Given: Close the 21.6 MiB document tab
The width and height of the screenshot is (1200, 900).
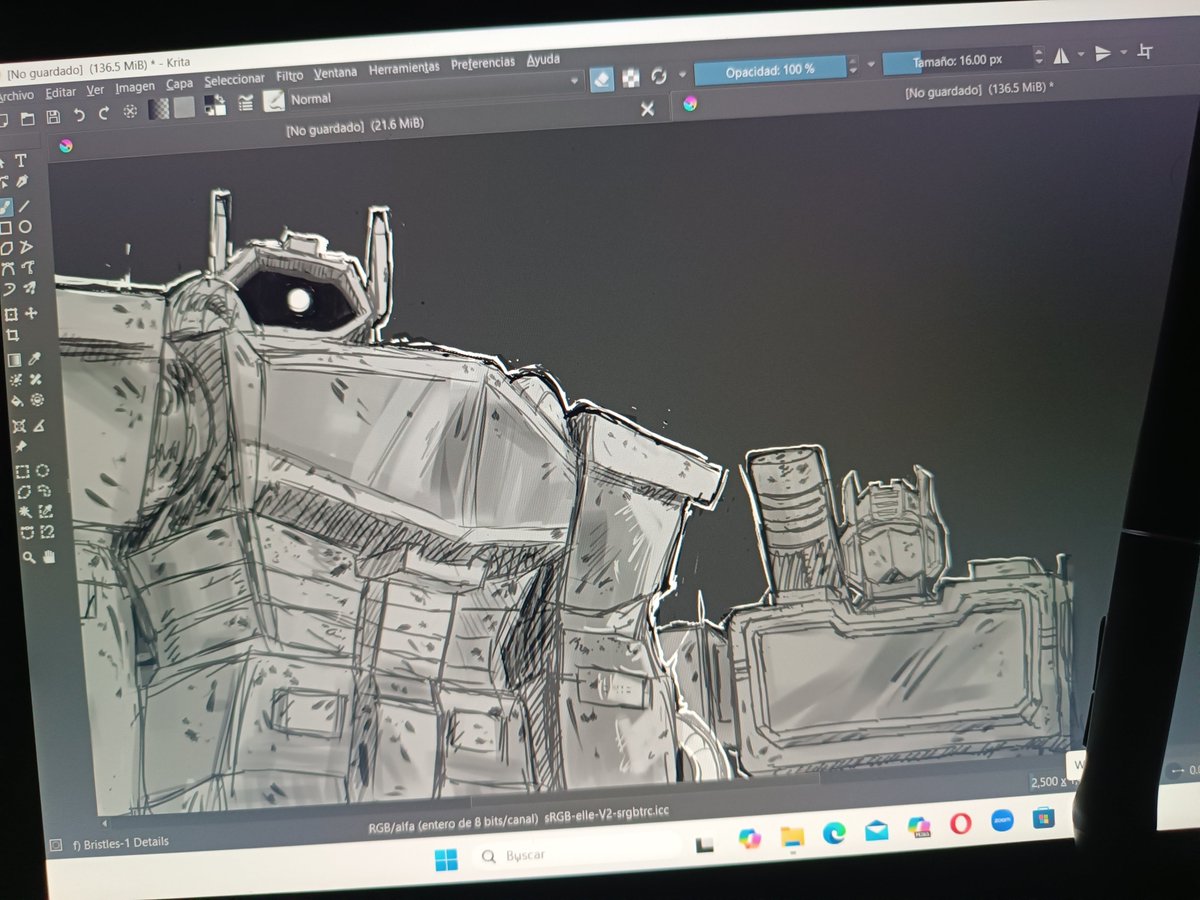Looking at the screenshot, I should pyautogui.click(x=647, y=109).
